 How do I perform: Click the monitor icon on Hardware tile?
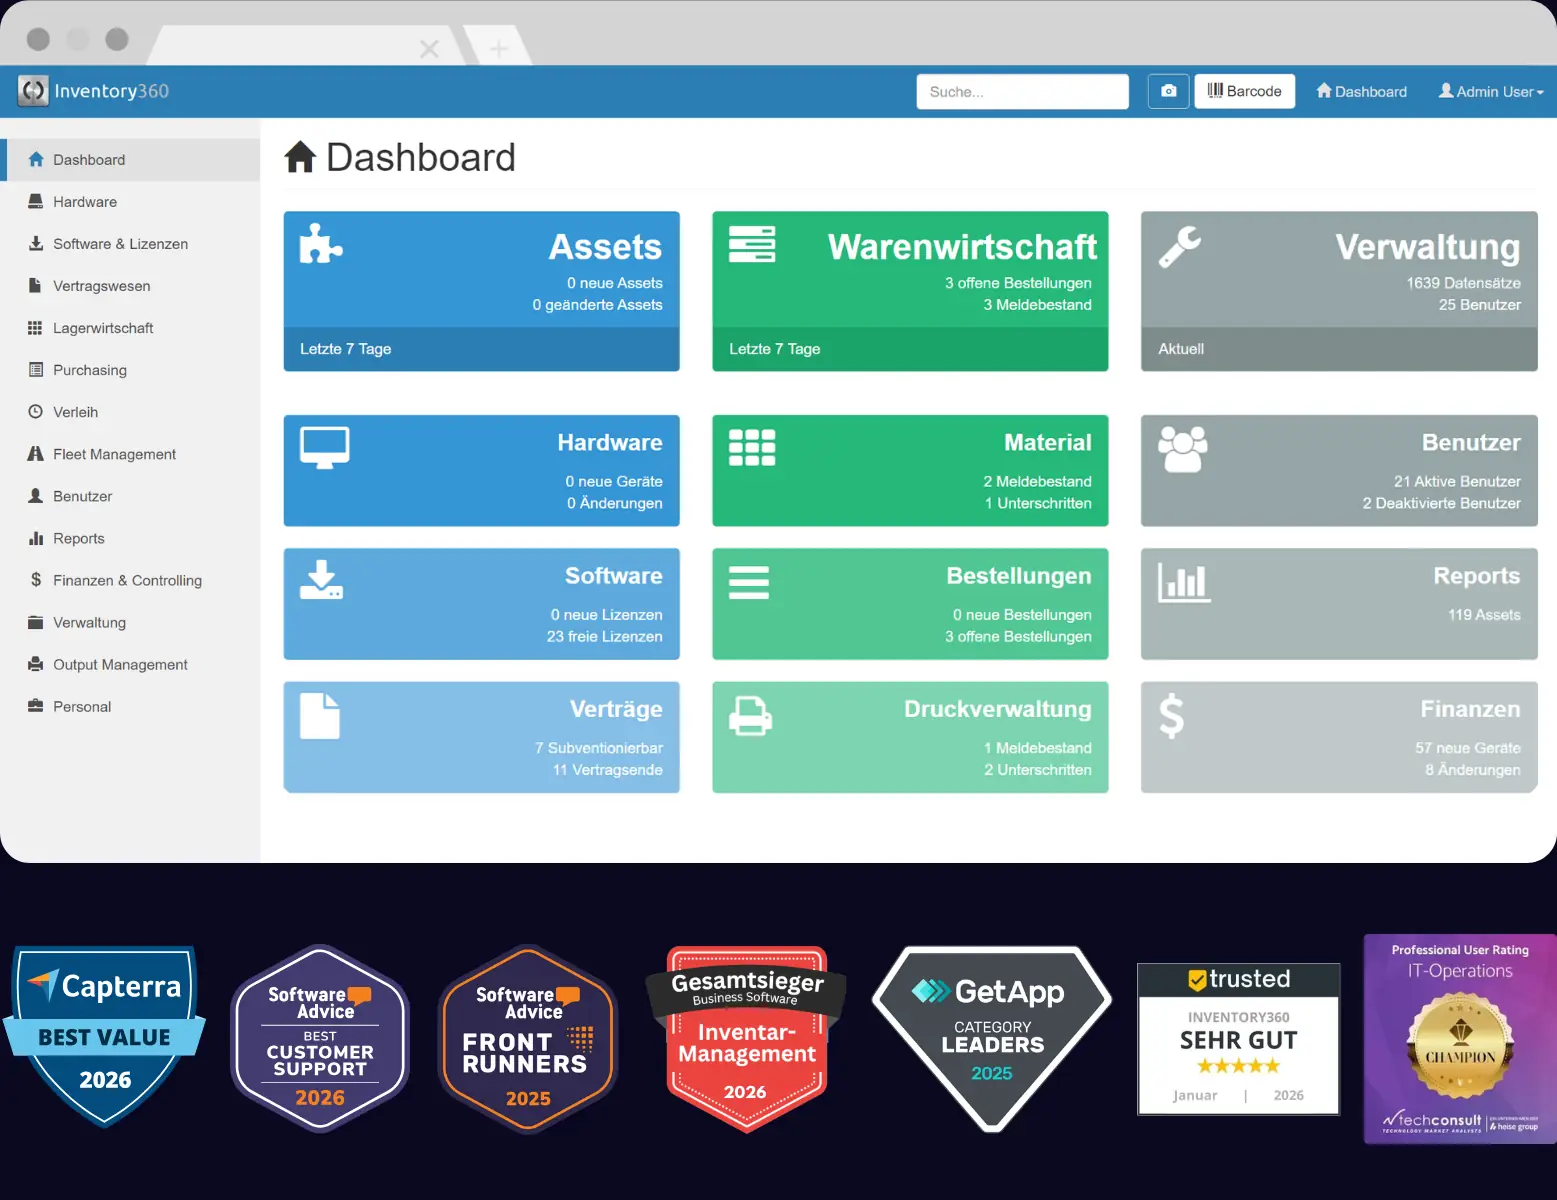[325, 447]
